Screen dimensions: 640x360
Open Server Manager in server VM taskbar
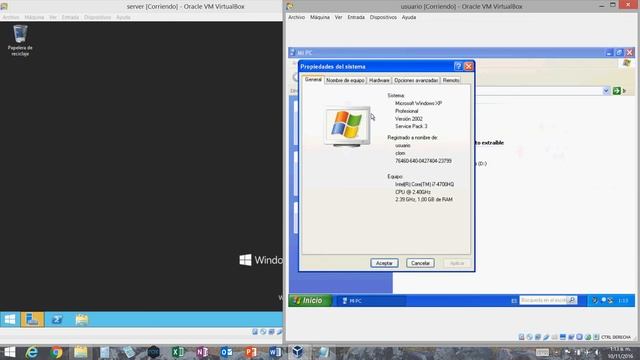(32, 319)
